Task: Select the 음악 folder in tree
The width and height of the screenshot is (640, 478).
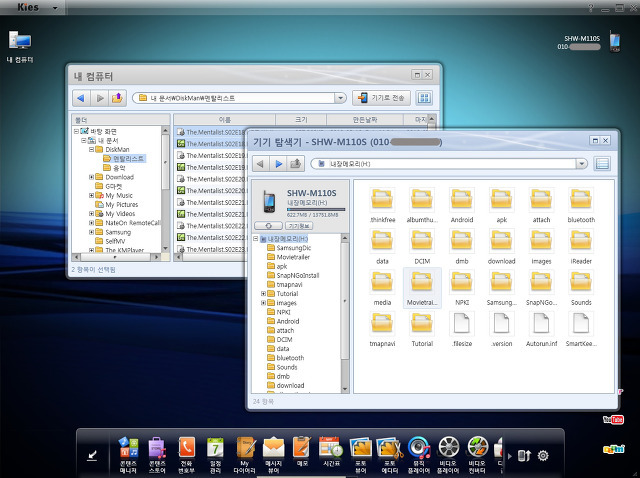Action: click(x=114, y=168)
